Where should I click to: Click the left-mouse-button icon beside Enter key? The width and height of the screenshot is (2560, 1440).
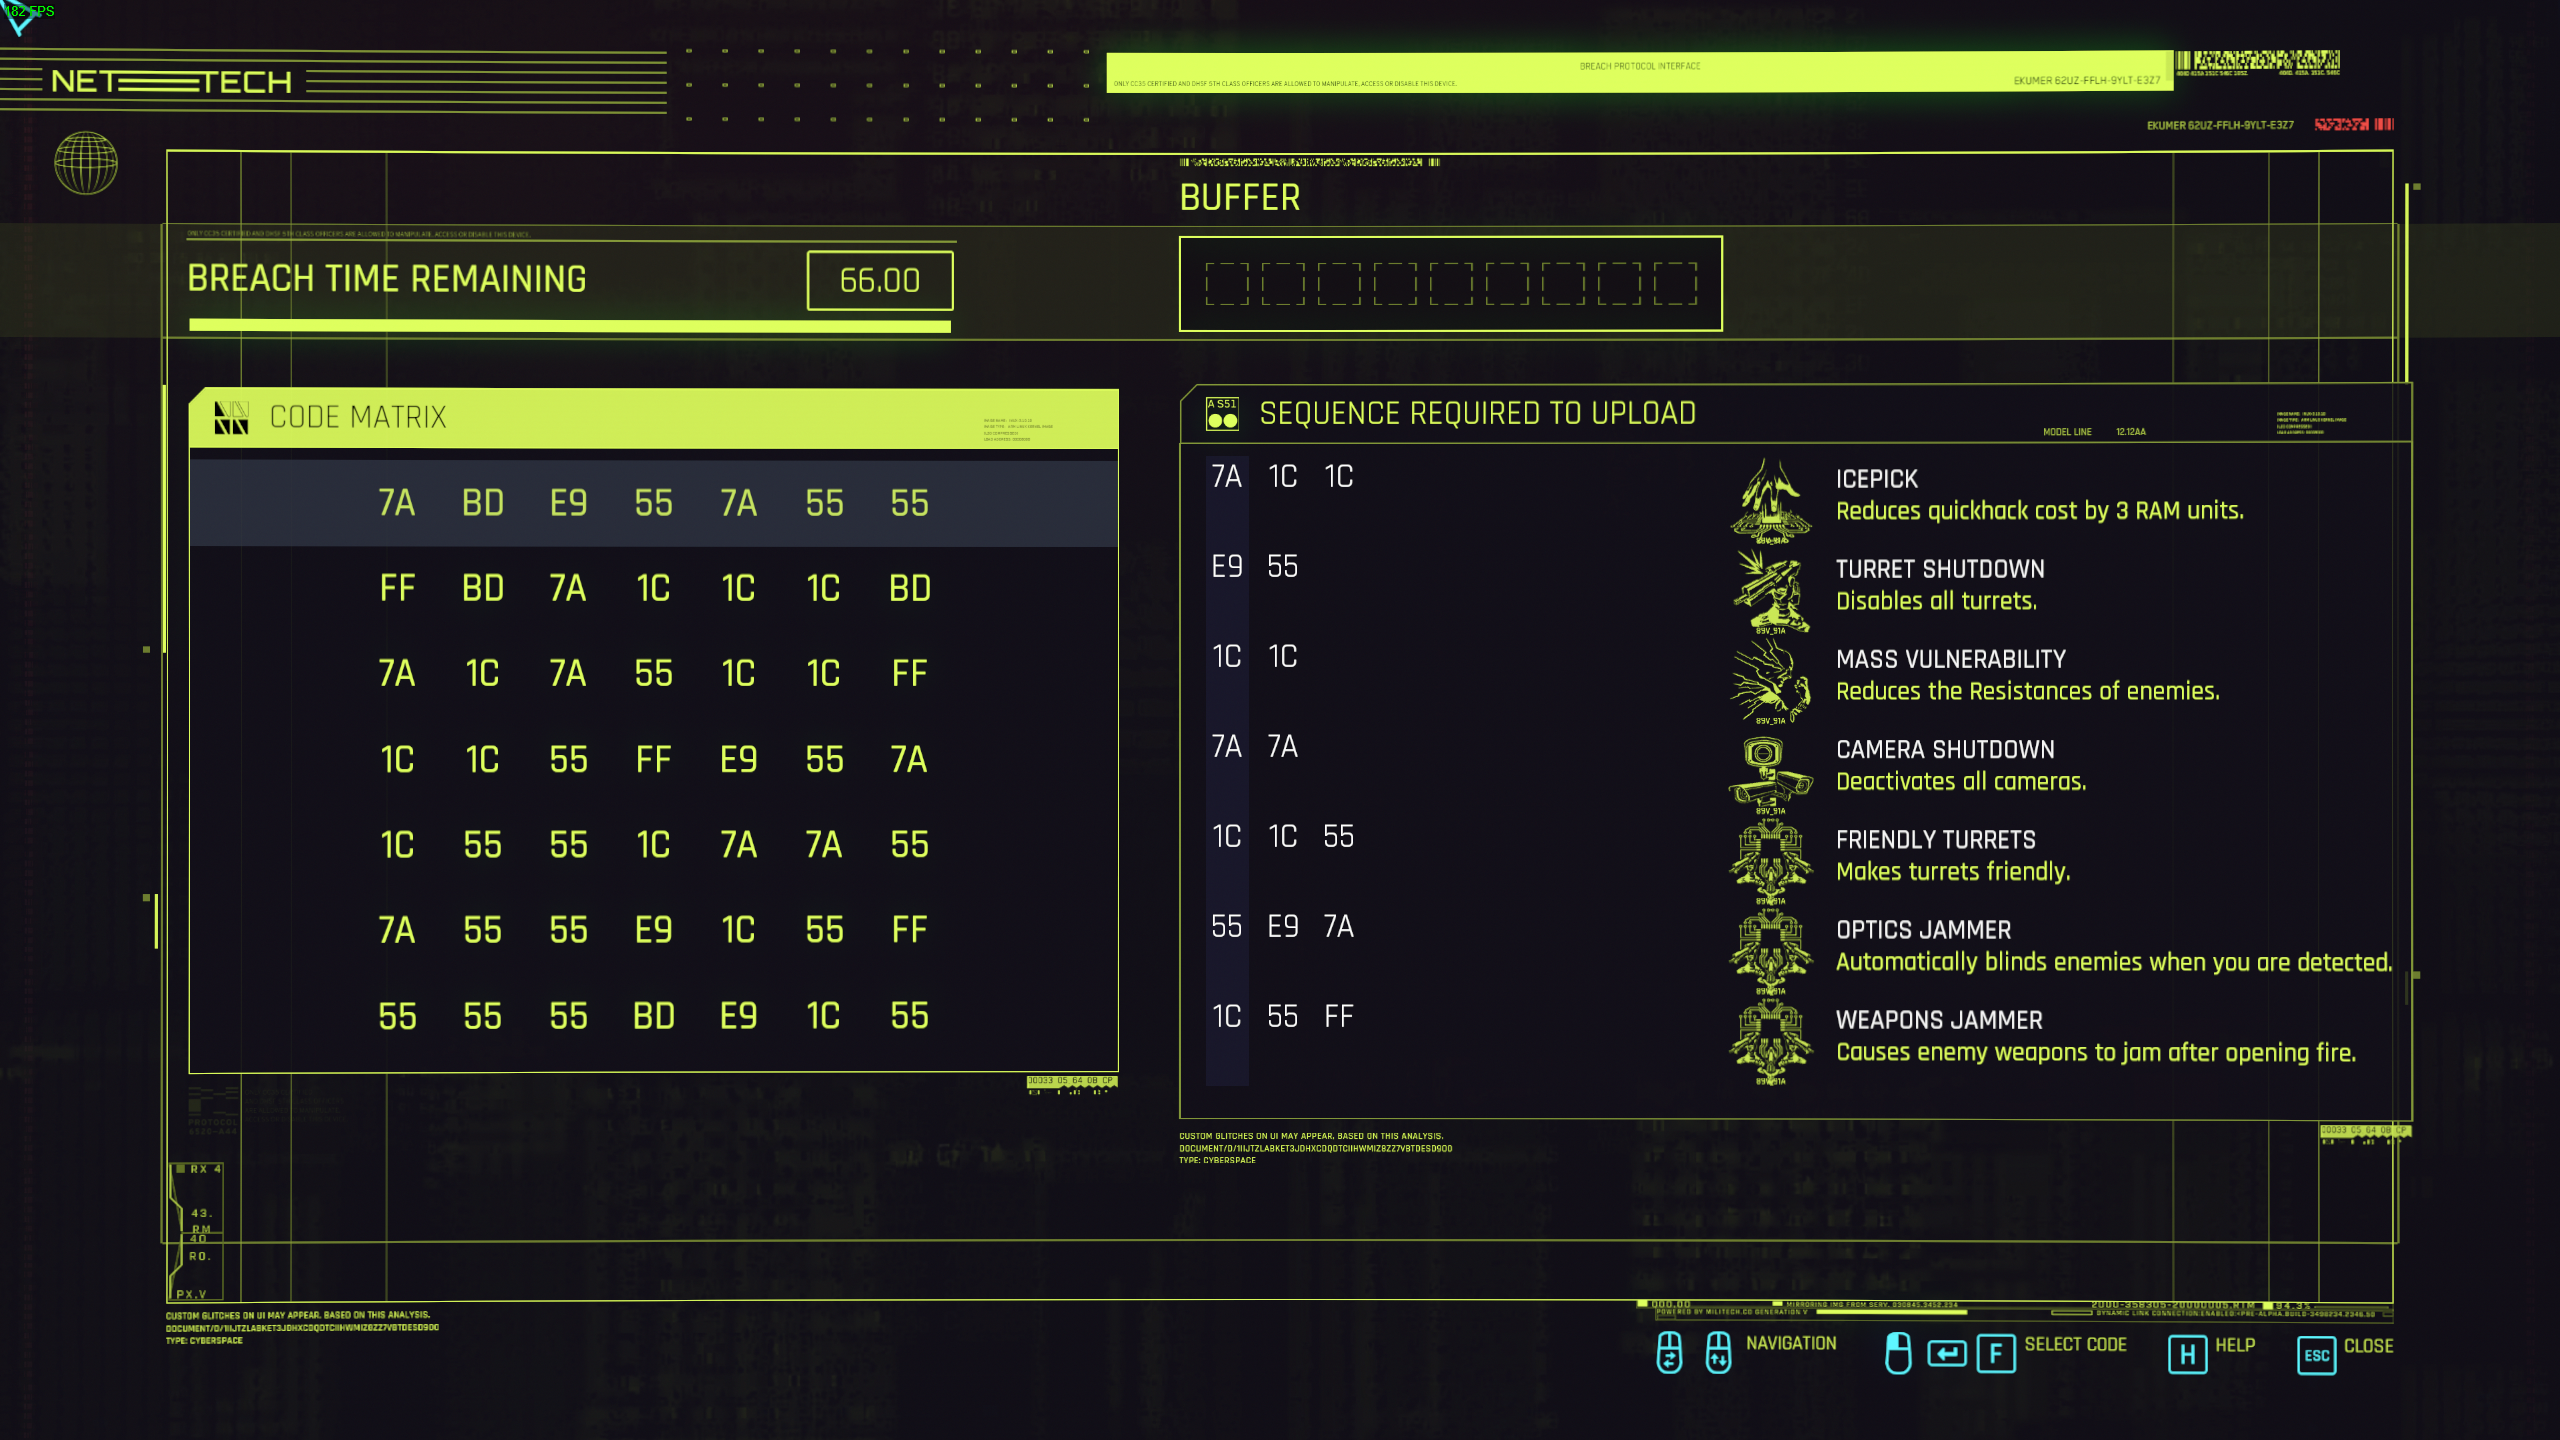point(1898,1353)
